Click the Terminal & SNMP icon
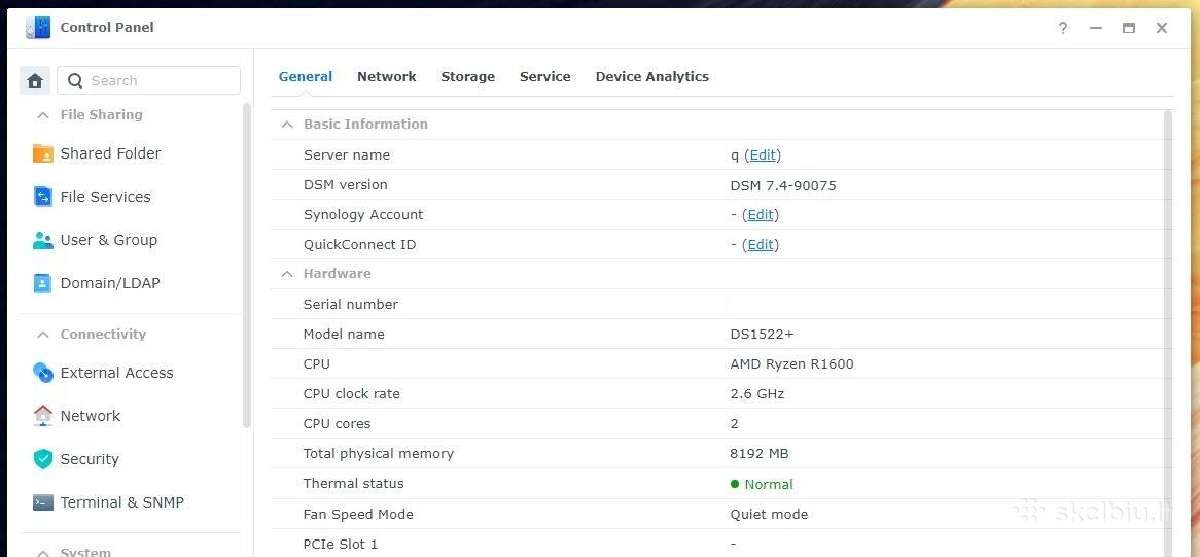Viewport: 1200px width, 557px height. (43, 503)
